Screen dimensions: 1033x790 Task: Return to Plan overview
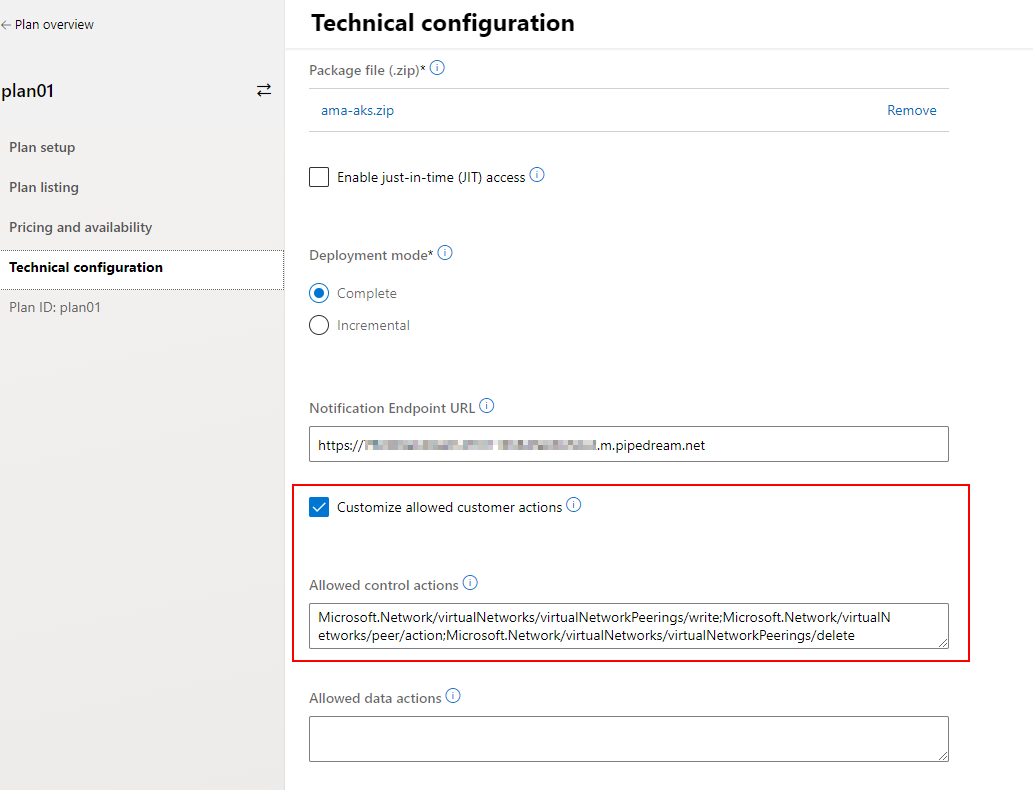pos(48,25)
